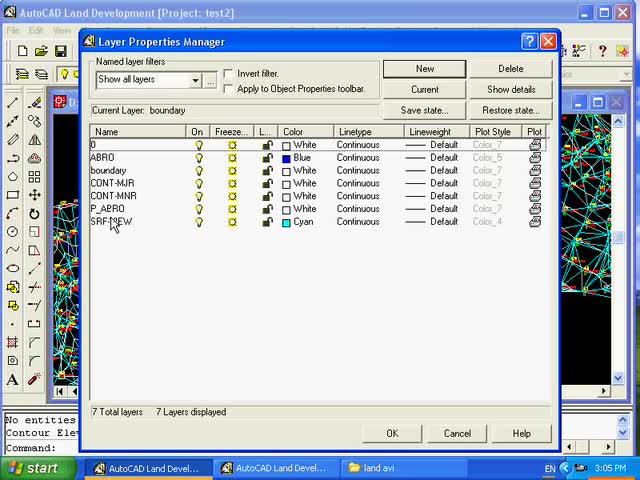Screen dimensions: 640x480
Task: Open named layer filters ellipsis button
Action: pyautogui.click(x=210, y=81)
